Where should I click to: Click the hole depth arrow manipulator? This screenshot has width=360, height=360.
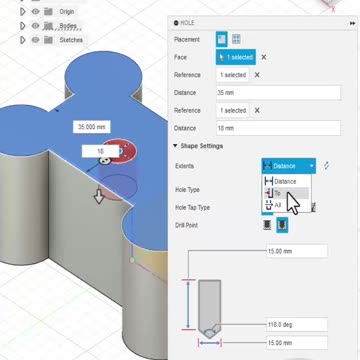click(x=99, y=196)
